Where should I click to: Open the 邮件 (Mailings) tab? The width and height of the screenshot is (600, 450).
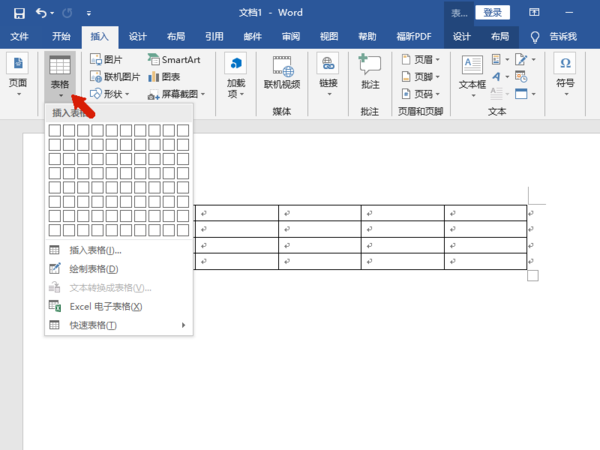coord(253,36)
